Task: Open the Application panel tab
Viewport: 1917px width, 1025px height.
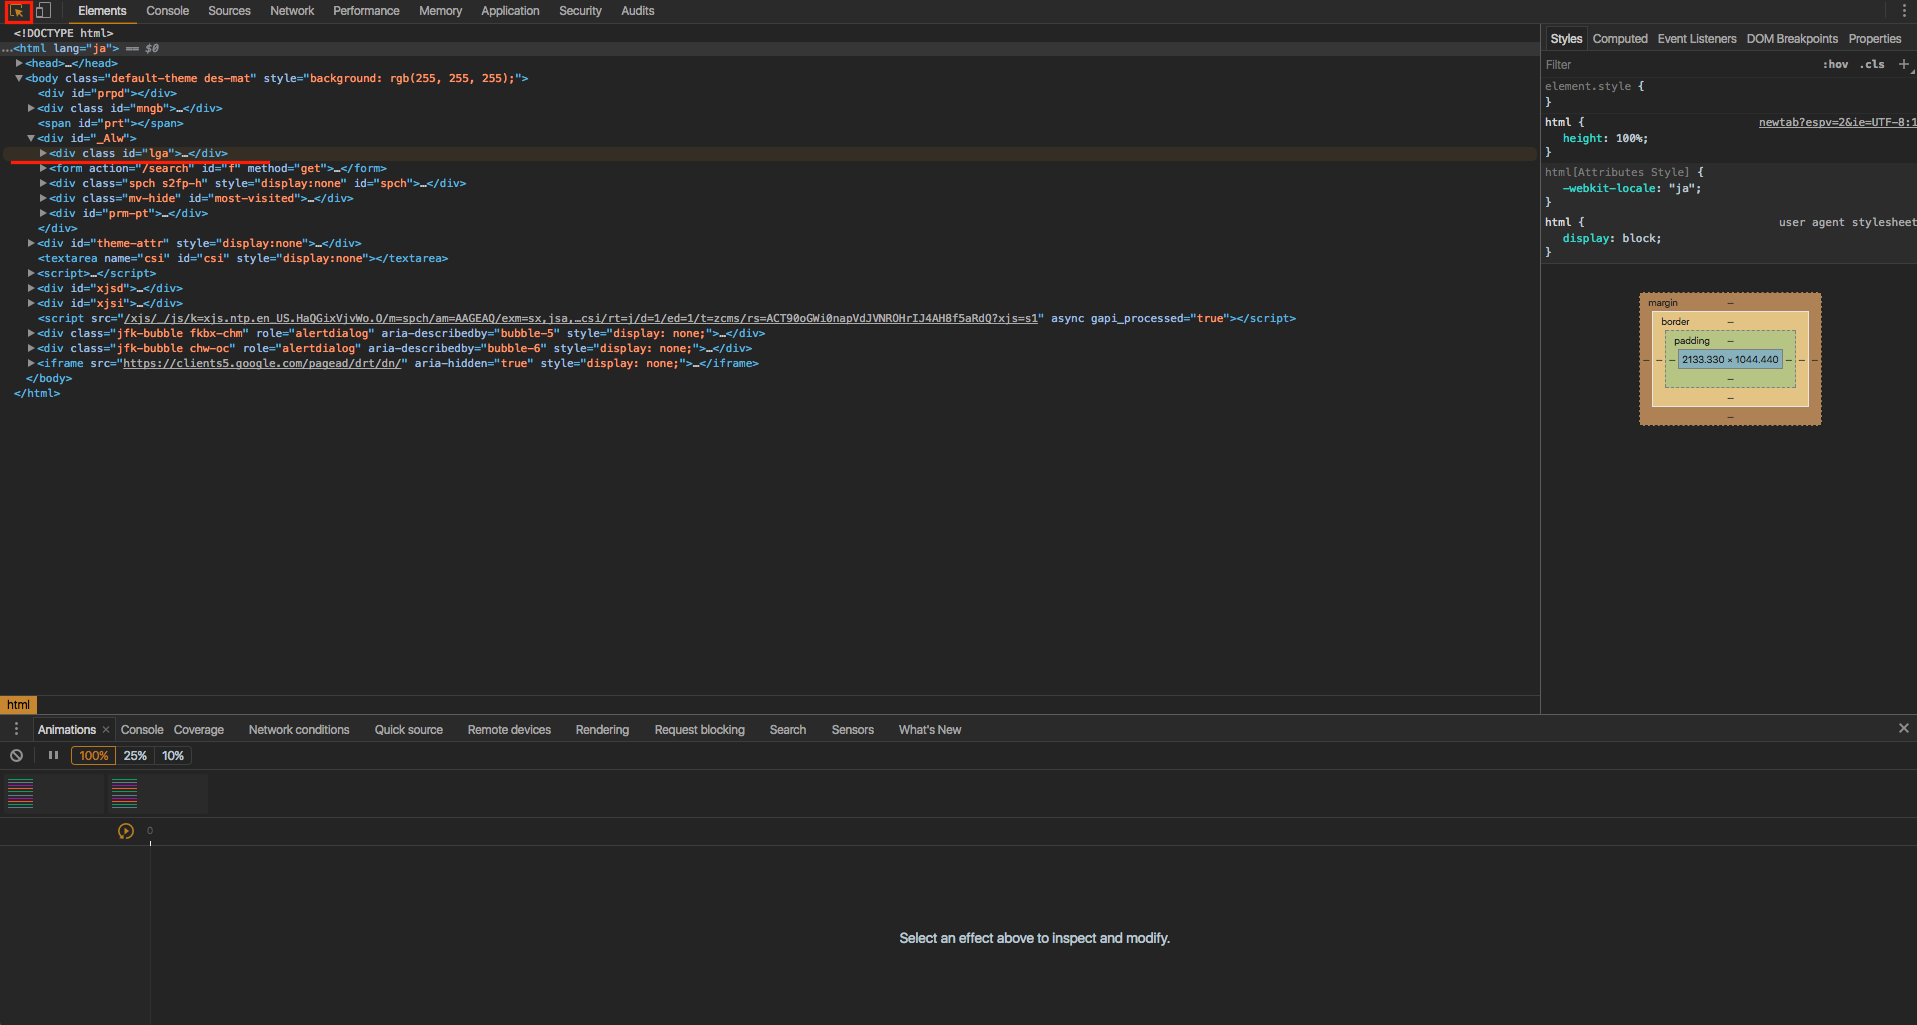Action: point(510,11)
